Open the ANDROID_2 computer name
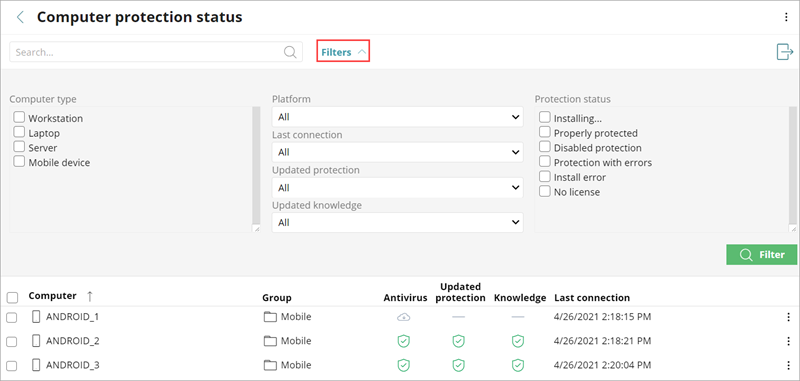Image resolution: width=800 pixels, height=381 pixels. pyautogui.click(x=72, y=341)
